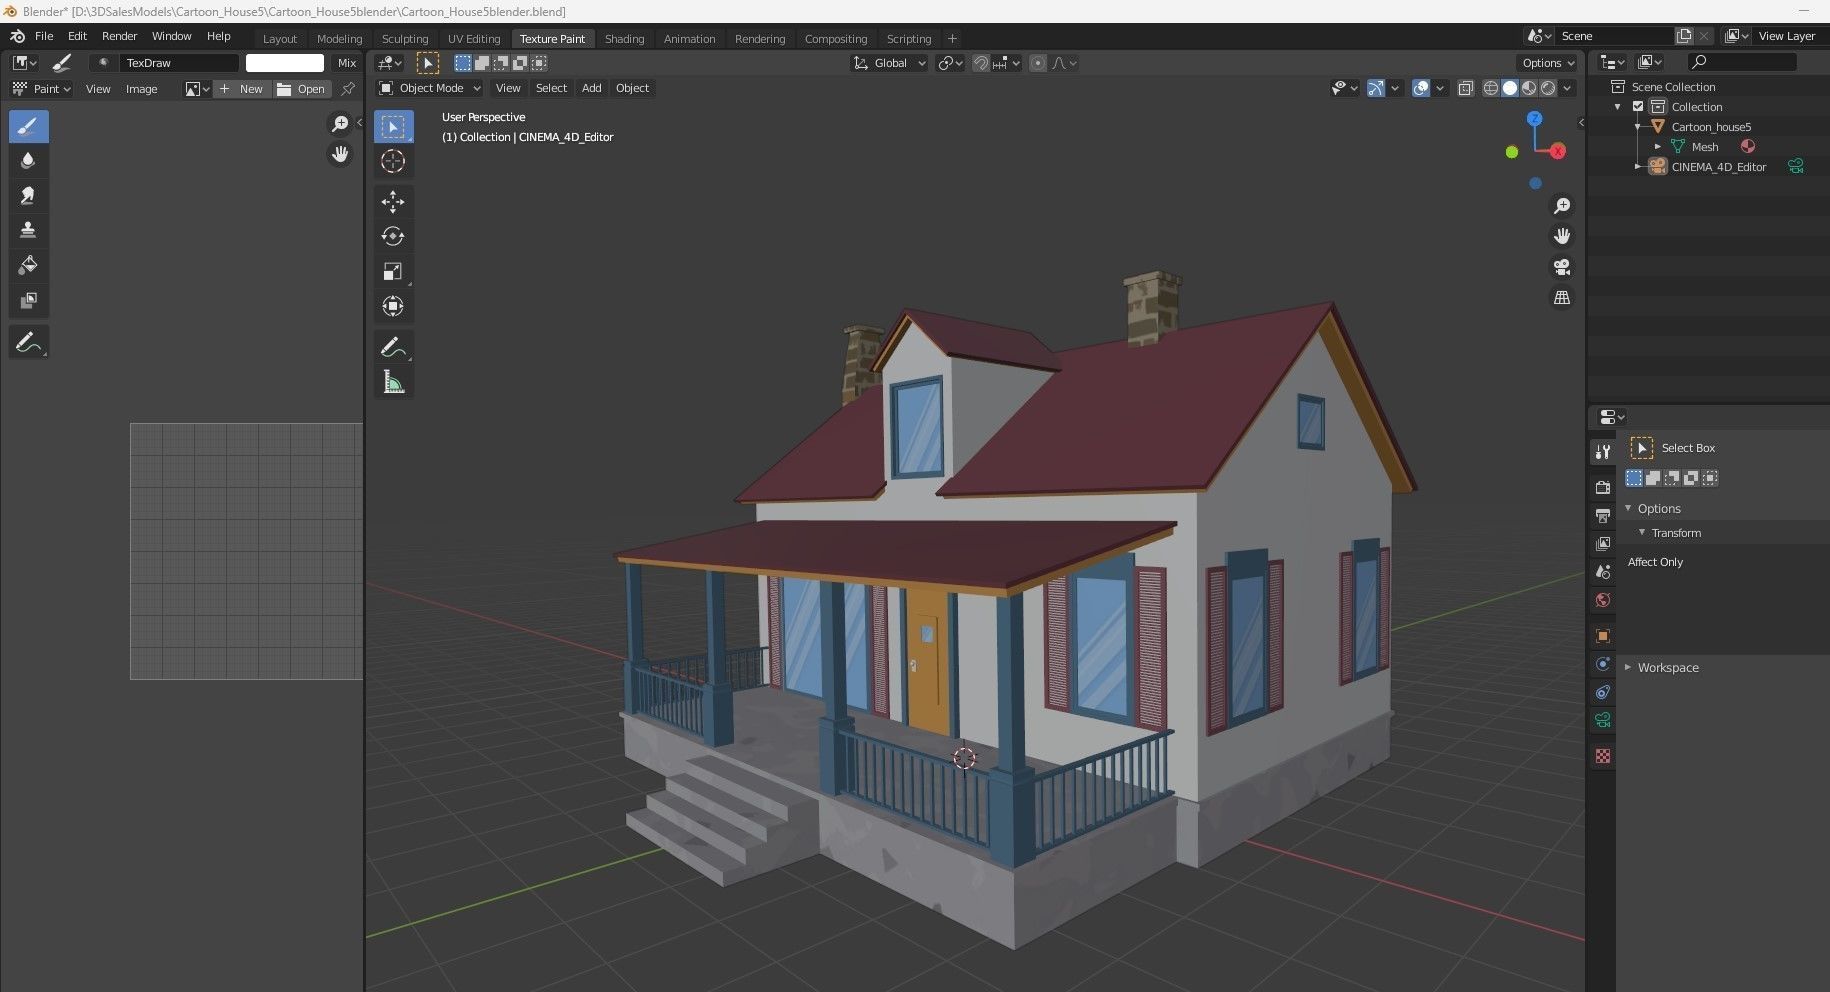Expand the Mesh item in outliner
1830x992 pixels.
click(1658, 147)
